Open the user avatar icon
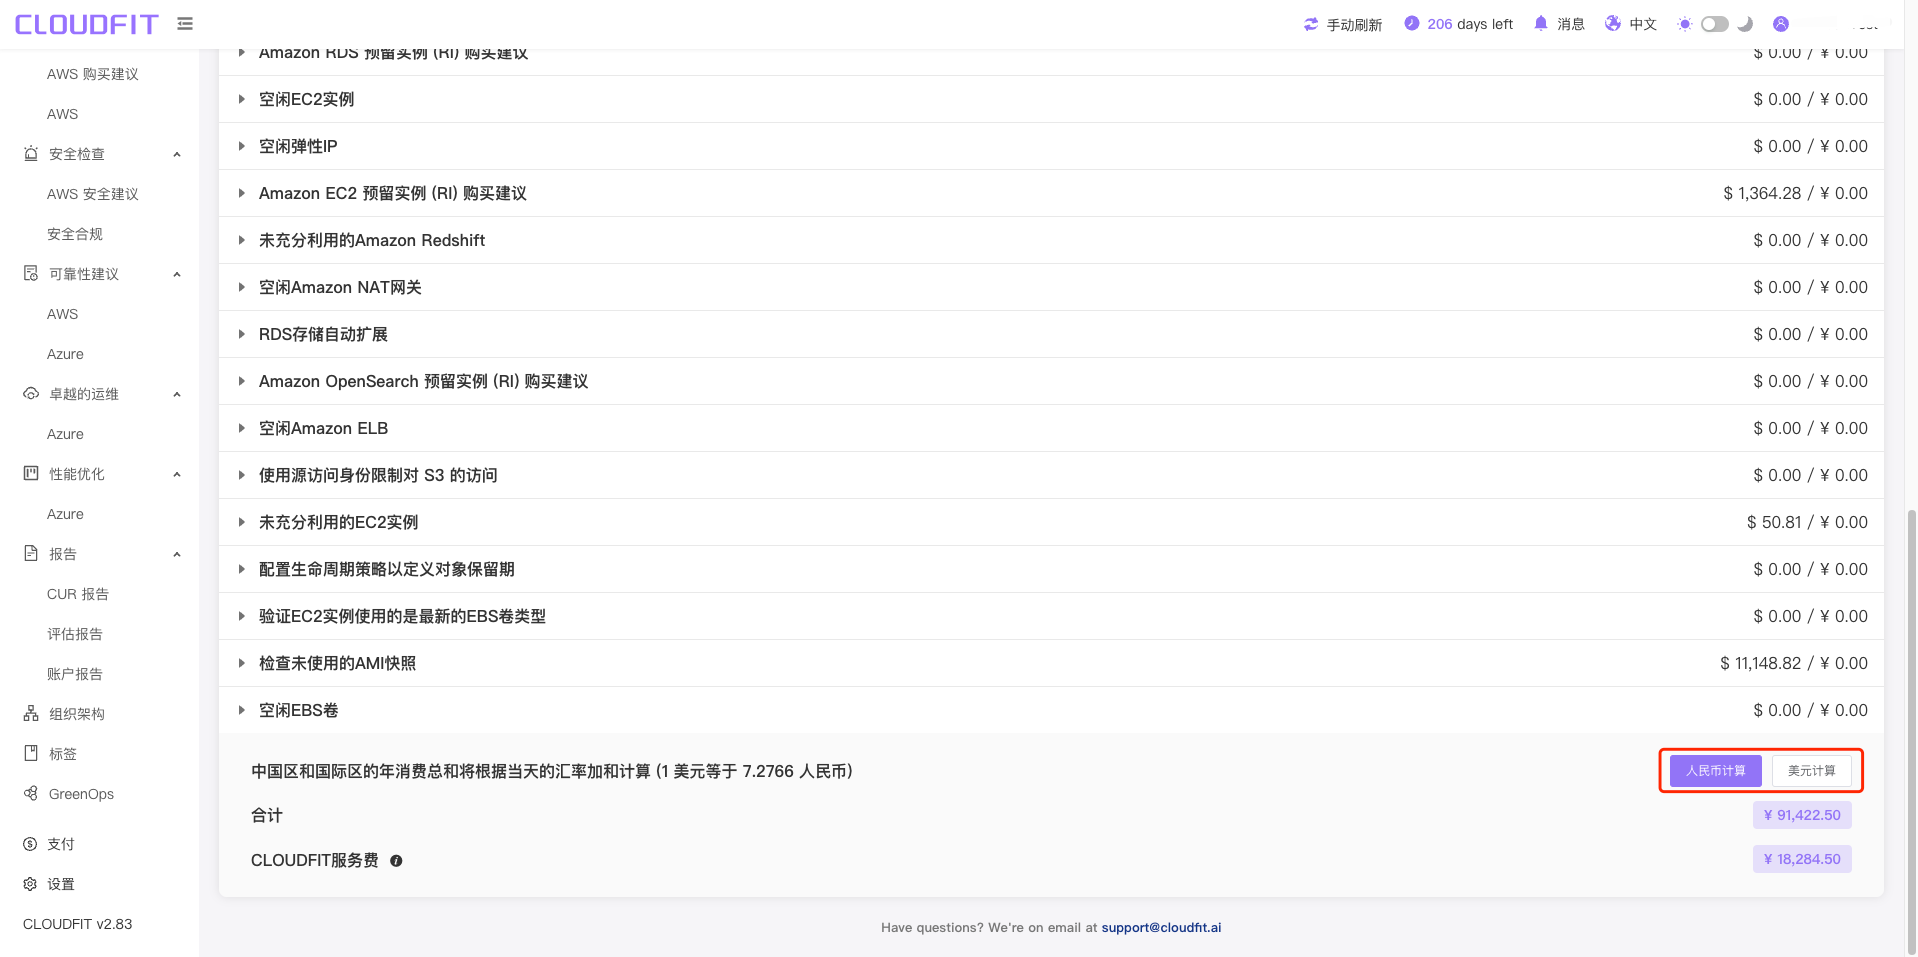 [x=1781, y=24]
